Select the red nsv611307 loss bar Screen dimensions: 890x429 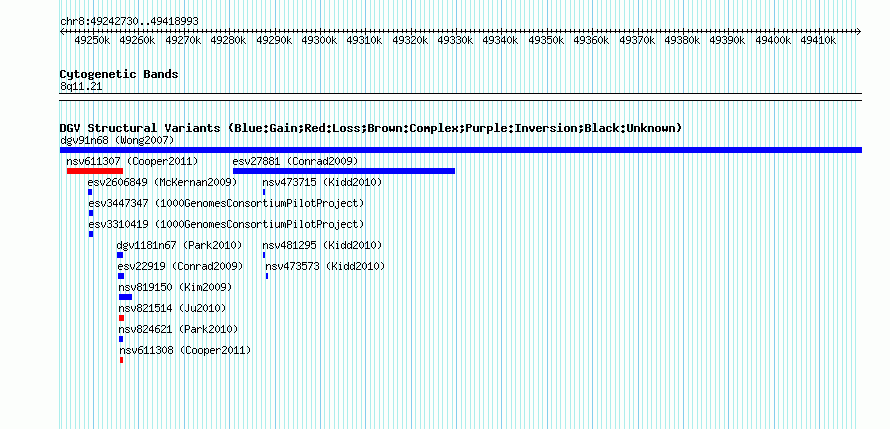95,171
